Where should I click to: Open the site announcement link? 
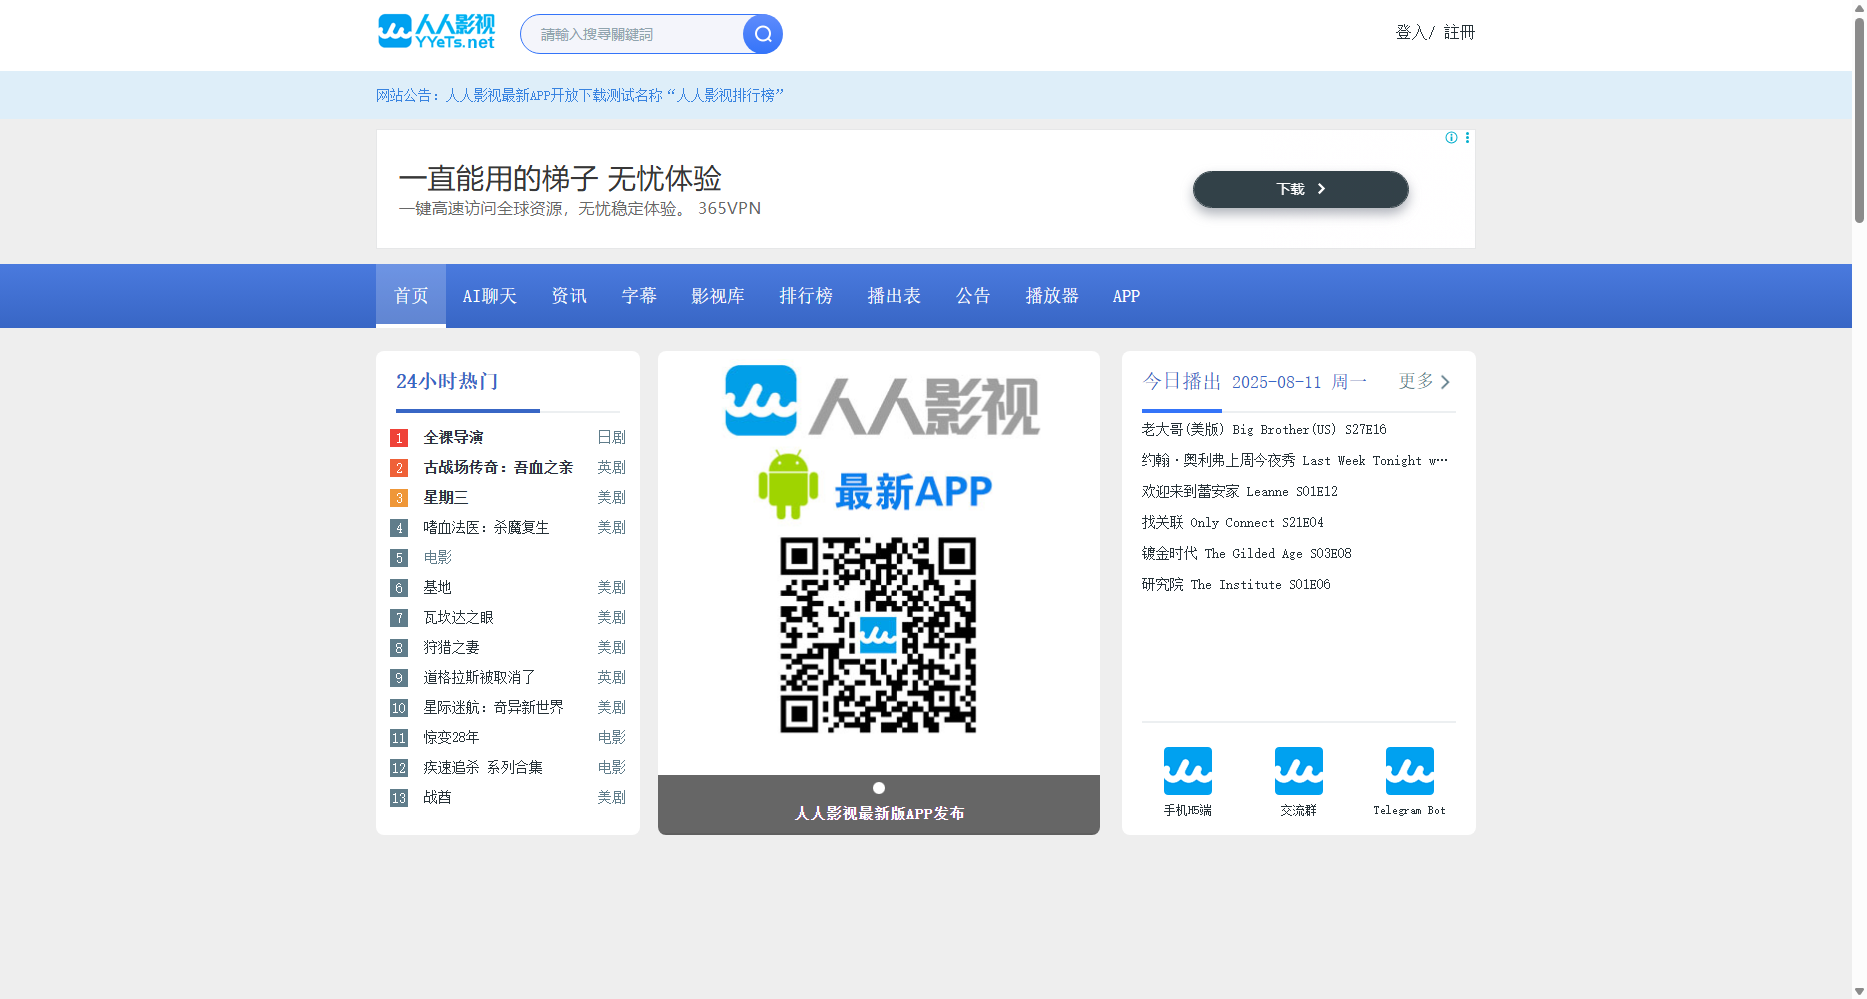[x=580, y=95]
